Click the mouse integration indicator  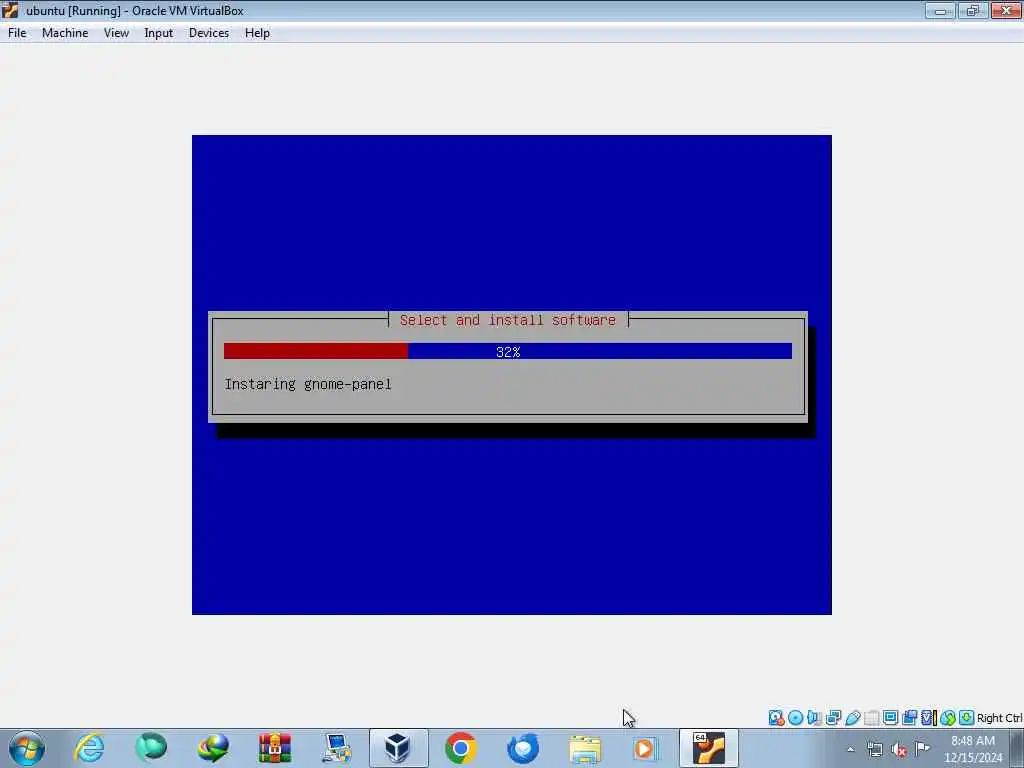948,718
